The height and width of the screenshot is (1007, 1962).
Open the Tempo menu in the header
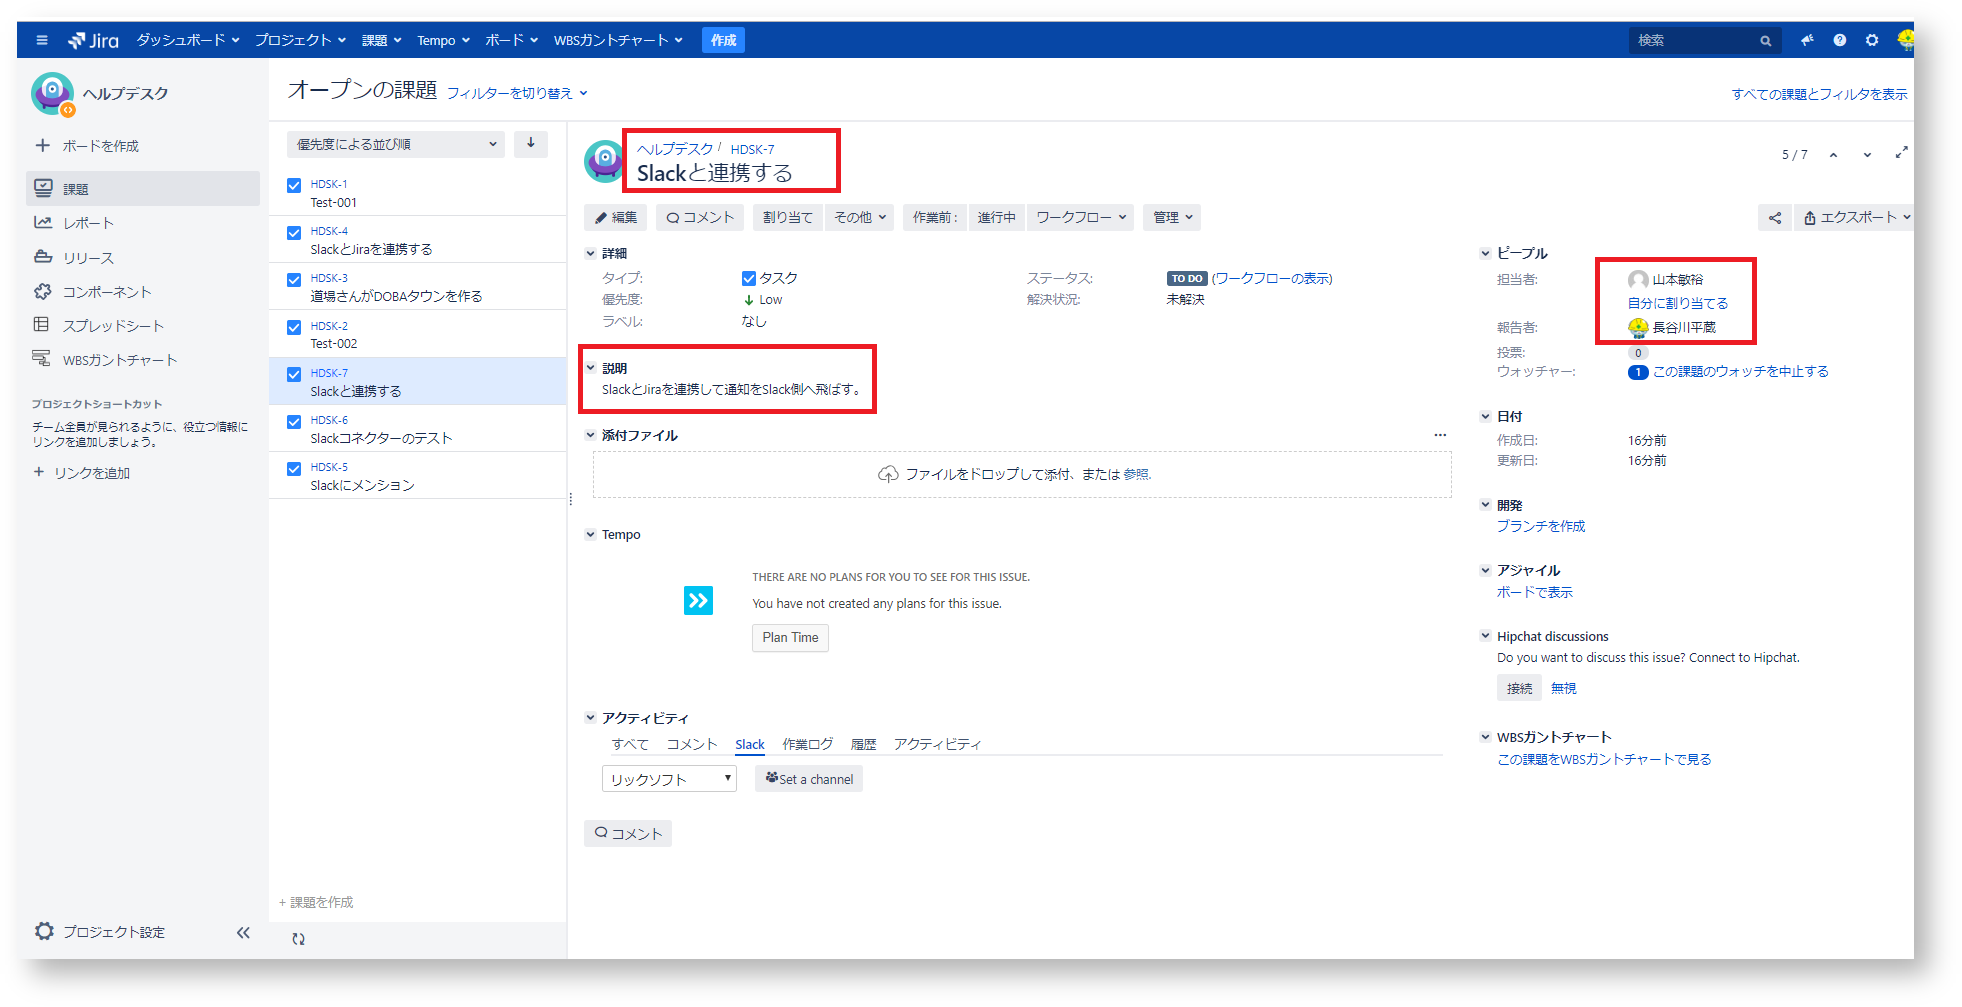click(443, 41)
